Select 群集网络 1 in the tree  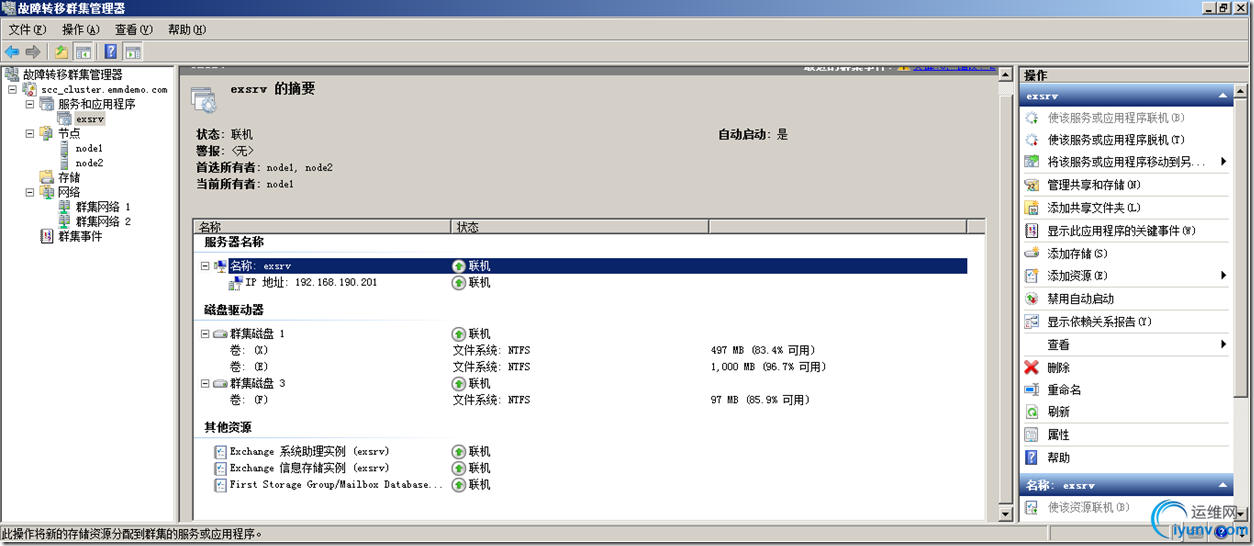[x=103, y=207]
